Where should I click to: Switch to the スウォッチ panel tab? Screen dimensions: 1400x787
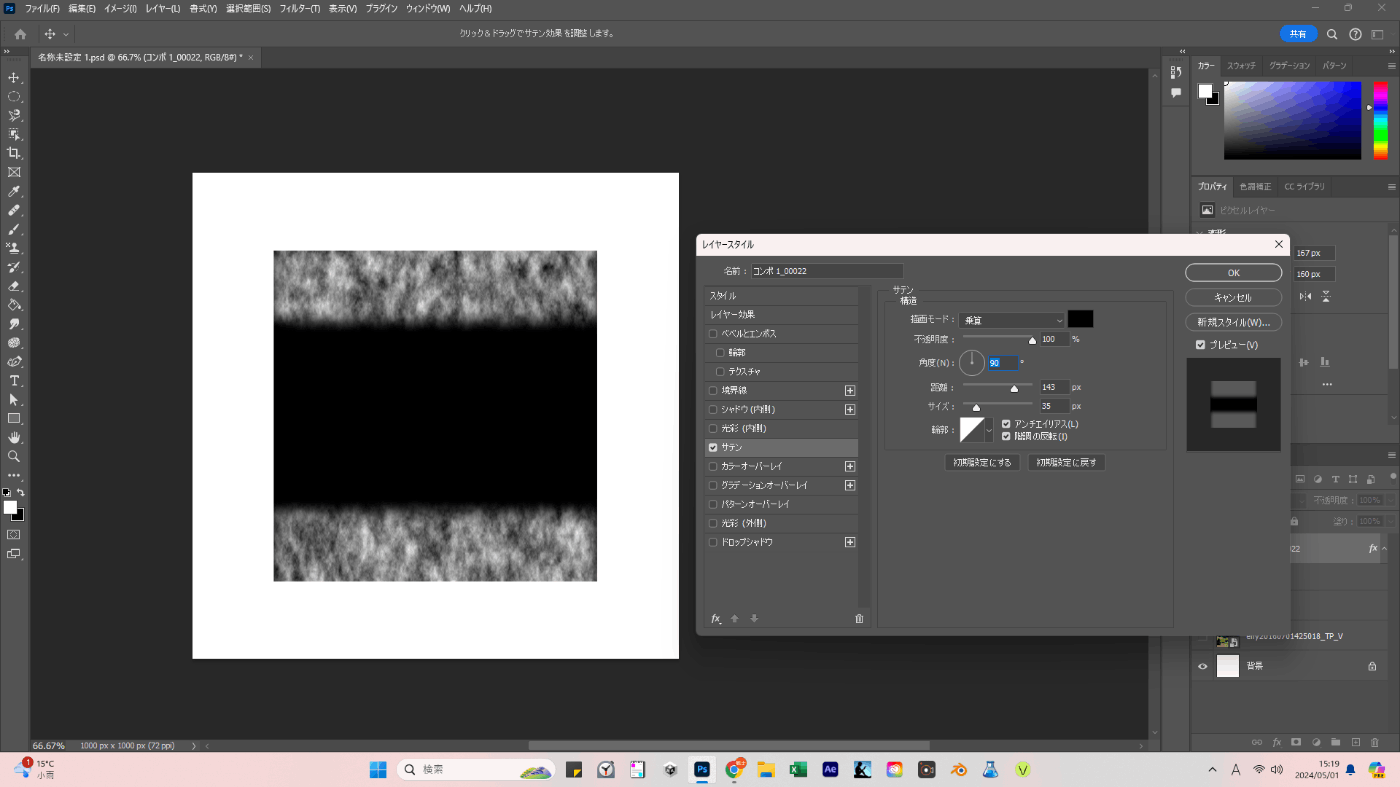coord(1241,65)
